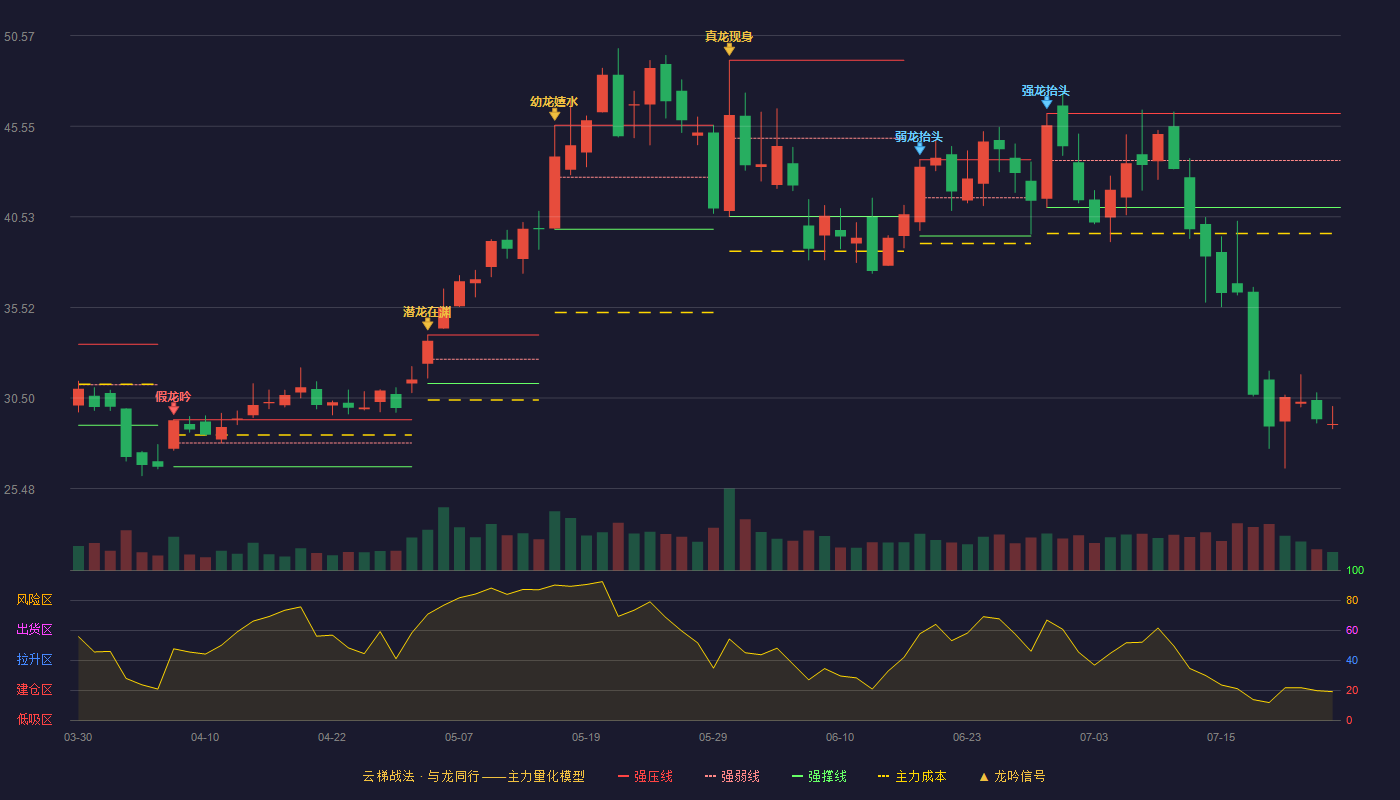This screenshot has width=1400, height=800.
Task: Click the 07-15 date axis label
Action: click(x=1221, y=737)
